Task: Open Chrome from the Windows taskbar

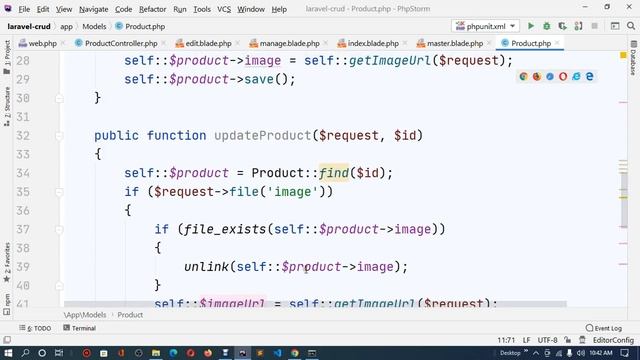Action: 295,353
